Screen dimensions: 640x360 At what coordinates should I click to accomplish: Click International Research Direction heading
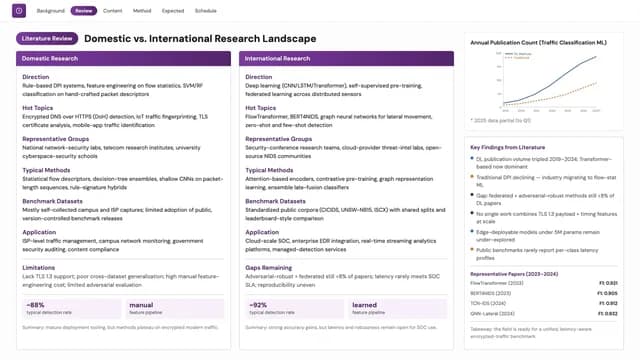point(258,77)
